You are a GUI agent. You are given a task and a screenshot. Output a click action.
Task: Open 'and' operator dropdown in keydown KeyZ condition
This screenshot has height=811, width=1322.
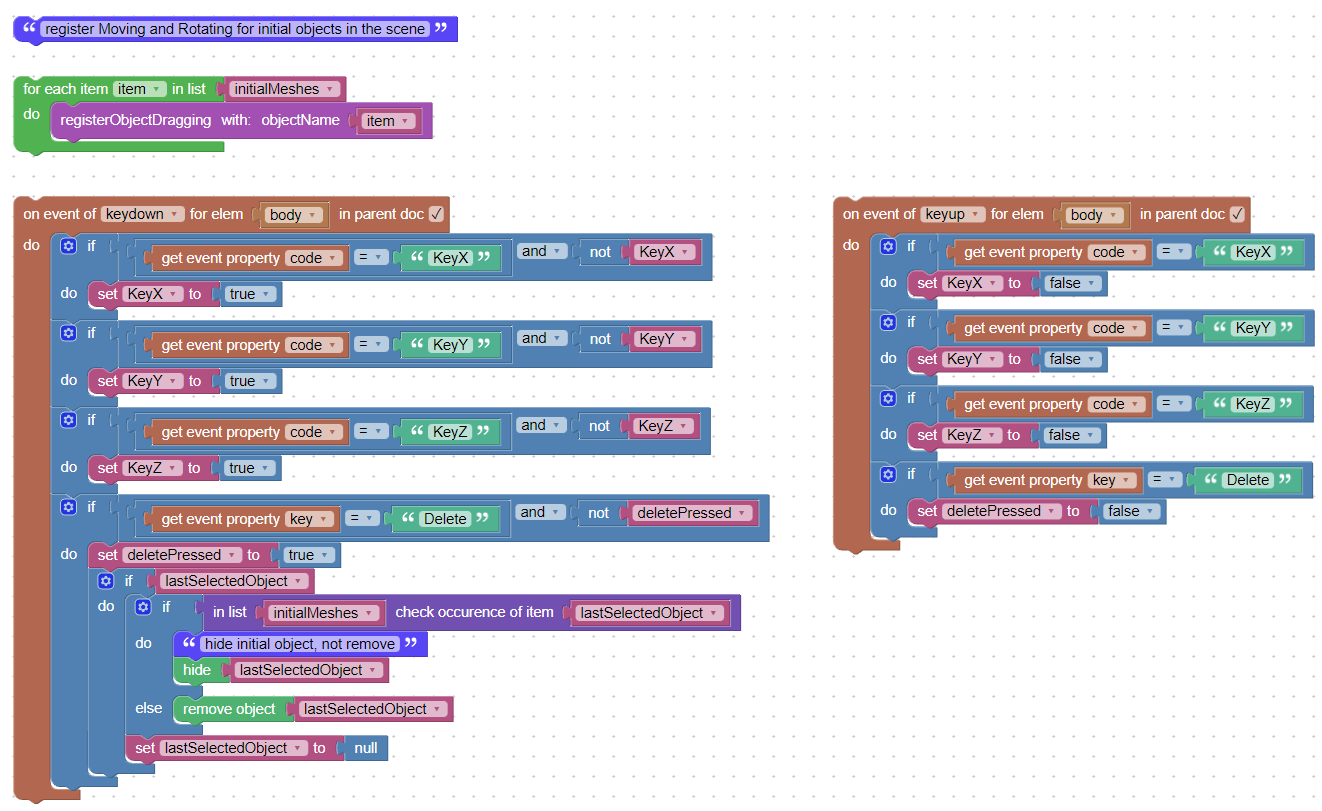(541, 425)
